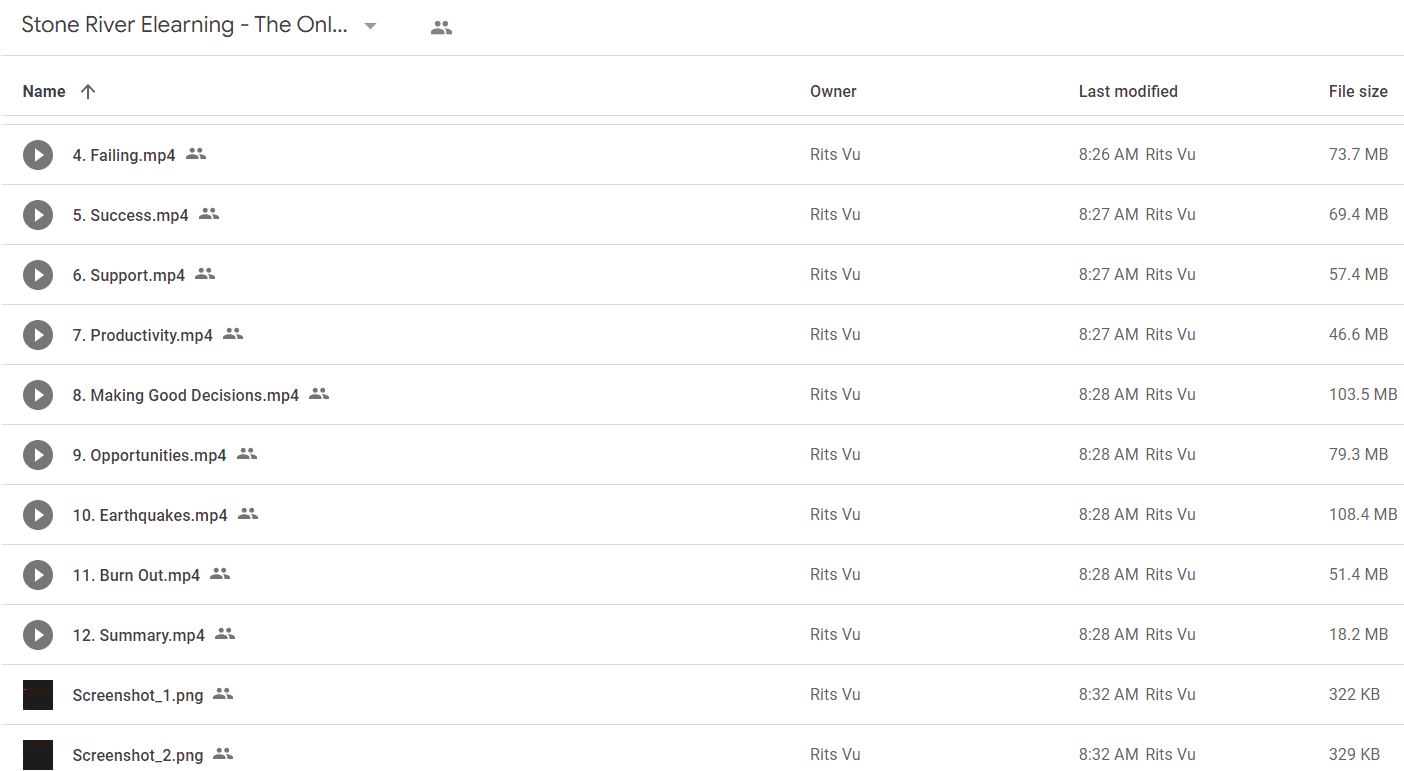Click the play icon for 4. Failing.mp4
Viewport: 1404px width, 771px height.
coord(38,155)
